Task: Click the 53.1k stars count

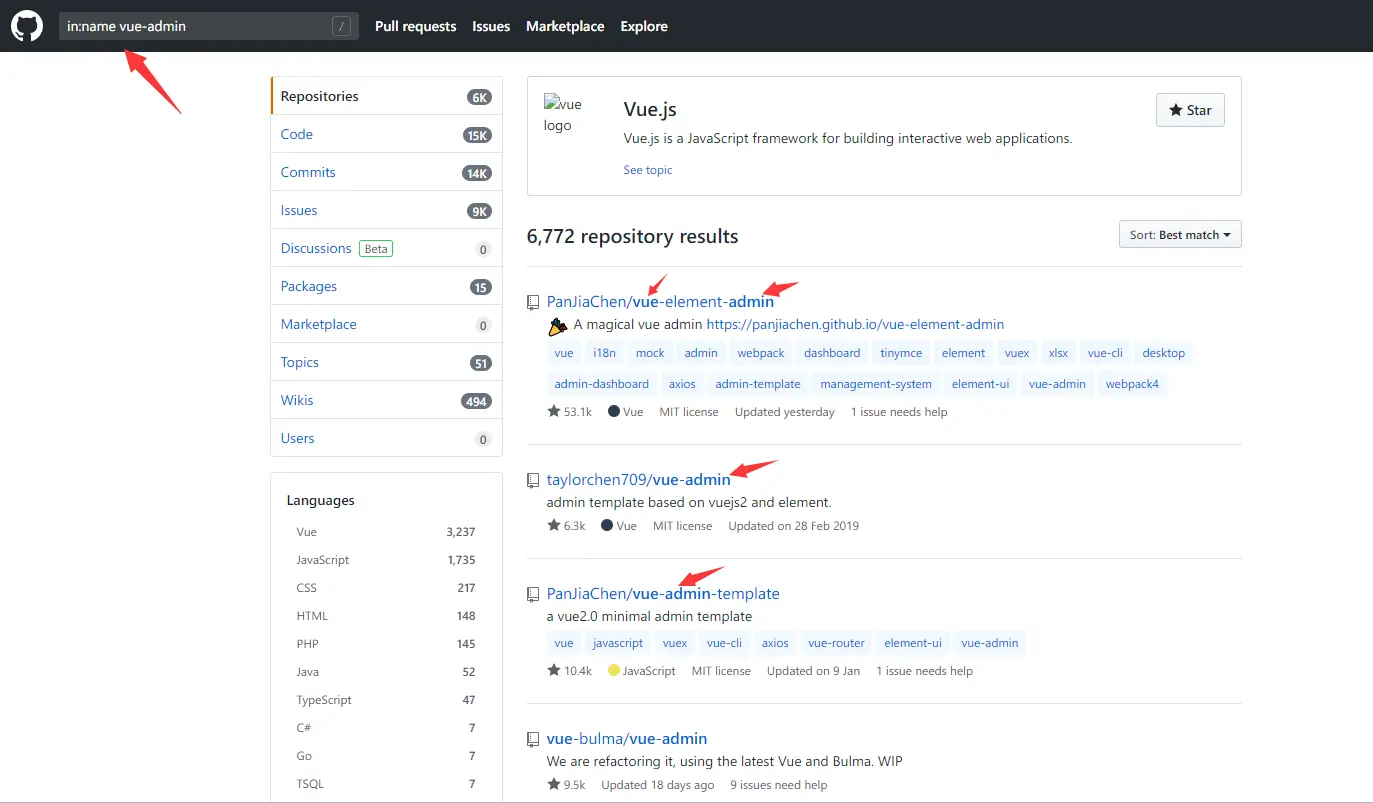Action: point(570,412)
